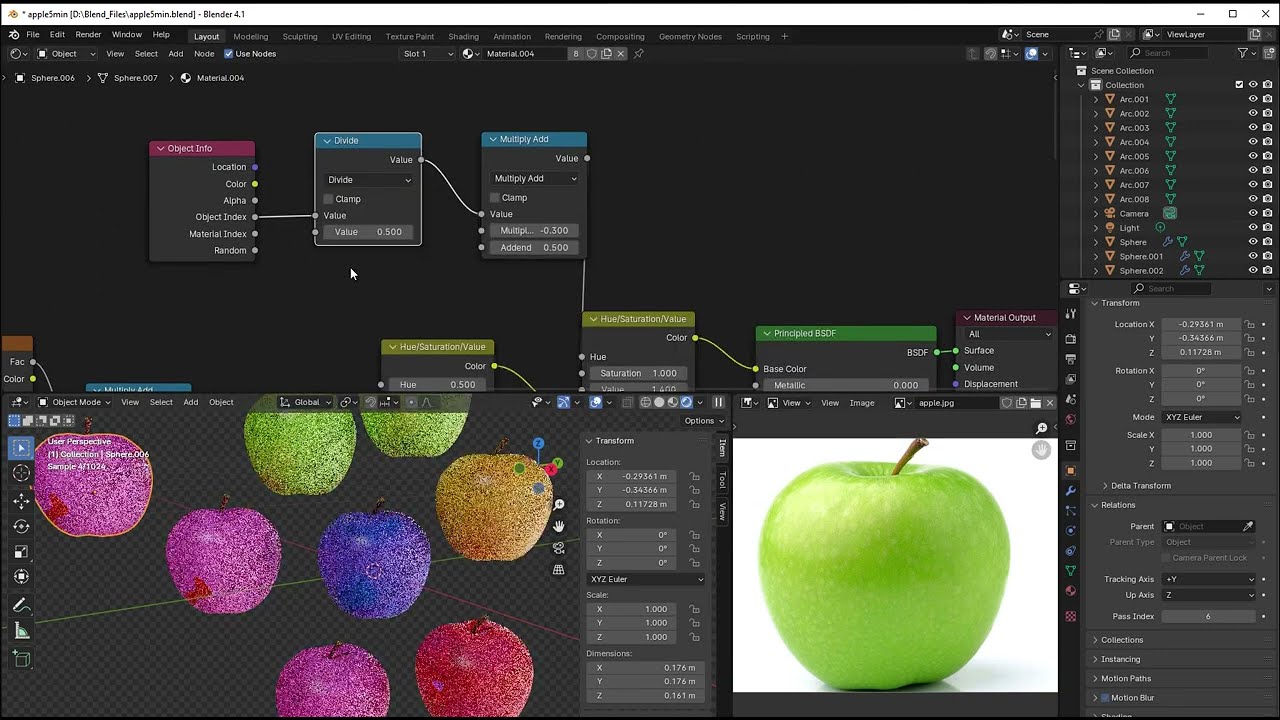
Task: Toggle Collection exclude-from-view-layer checkbox
Action: click(1239, 85)
